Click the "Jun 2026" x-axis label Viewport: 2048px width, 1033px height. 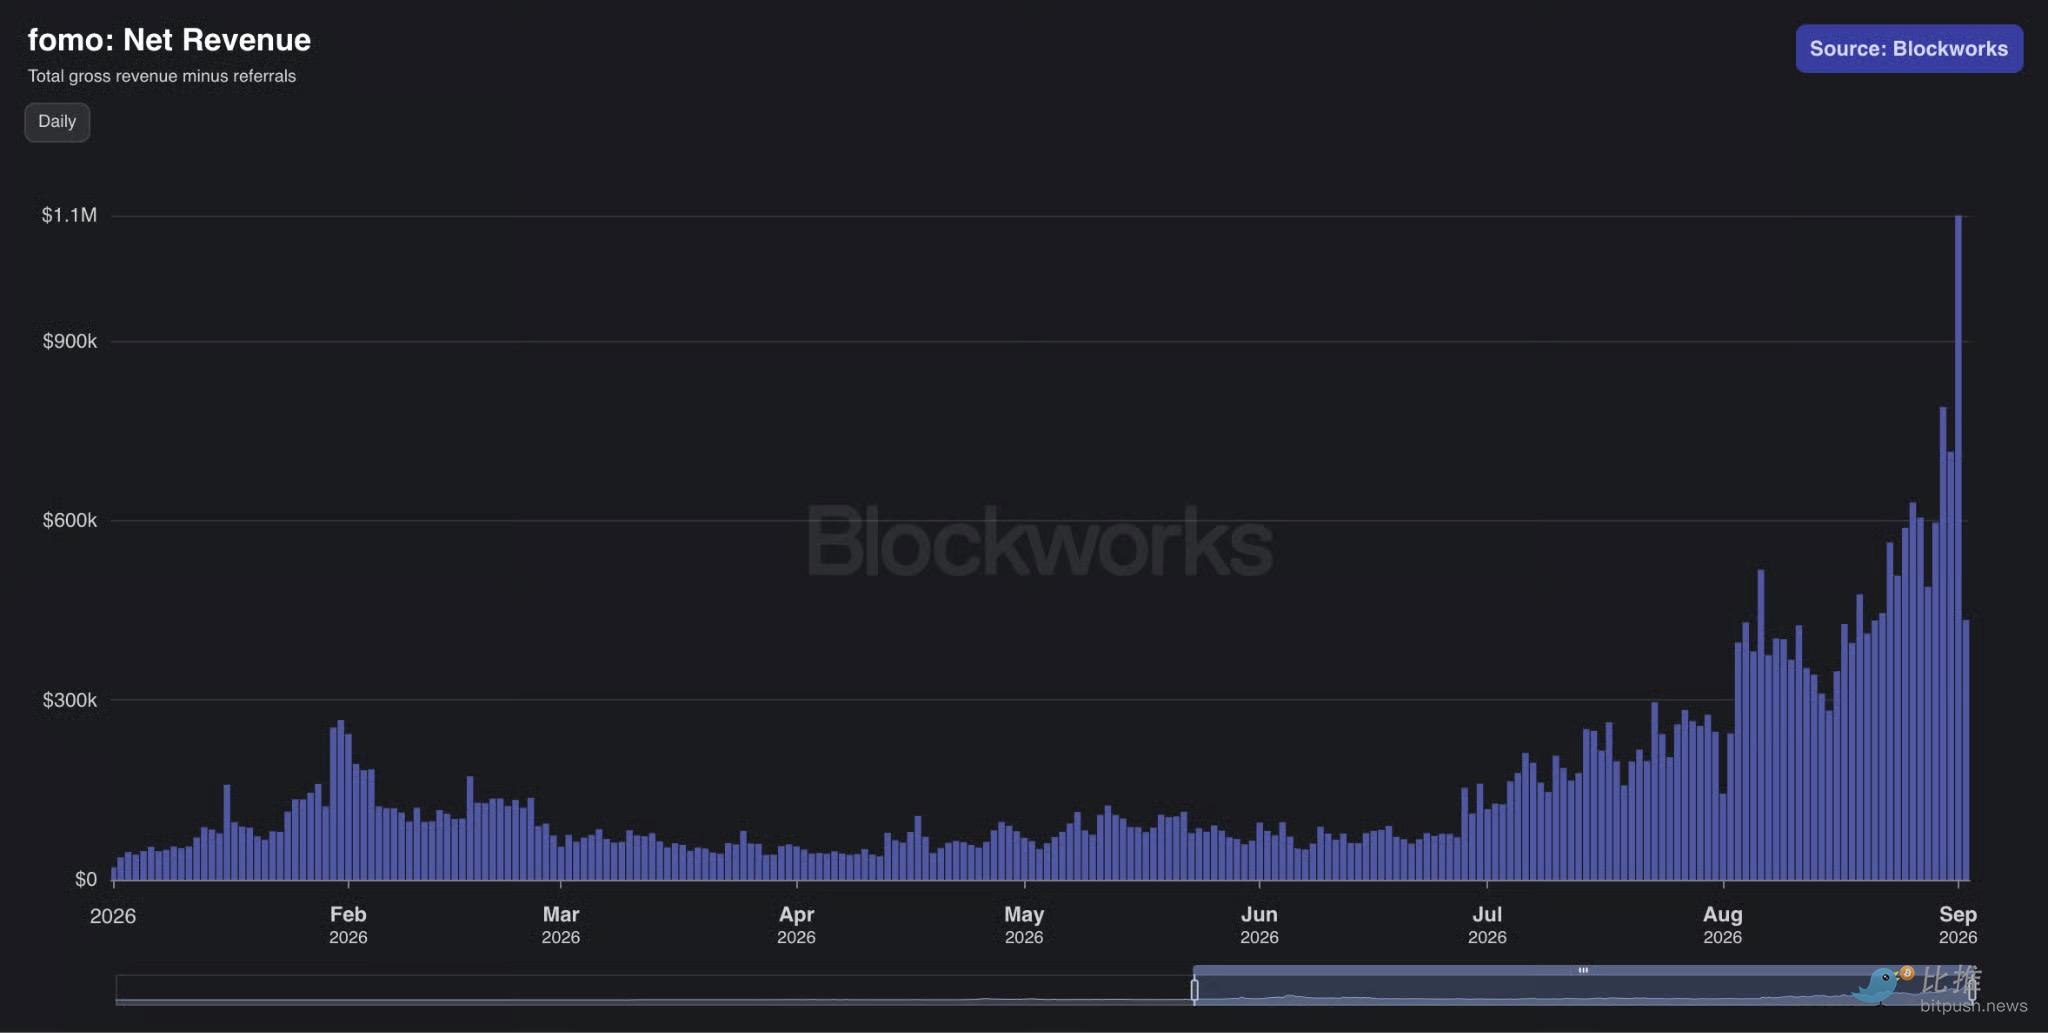[x=1259, y=925]
